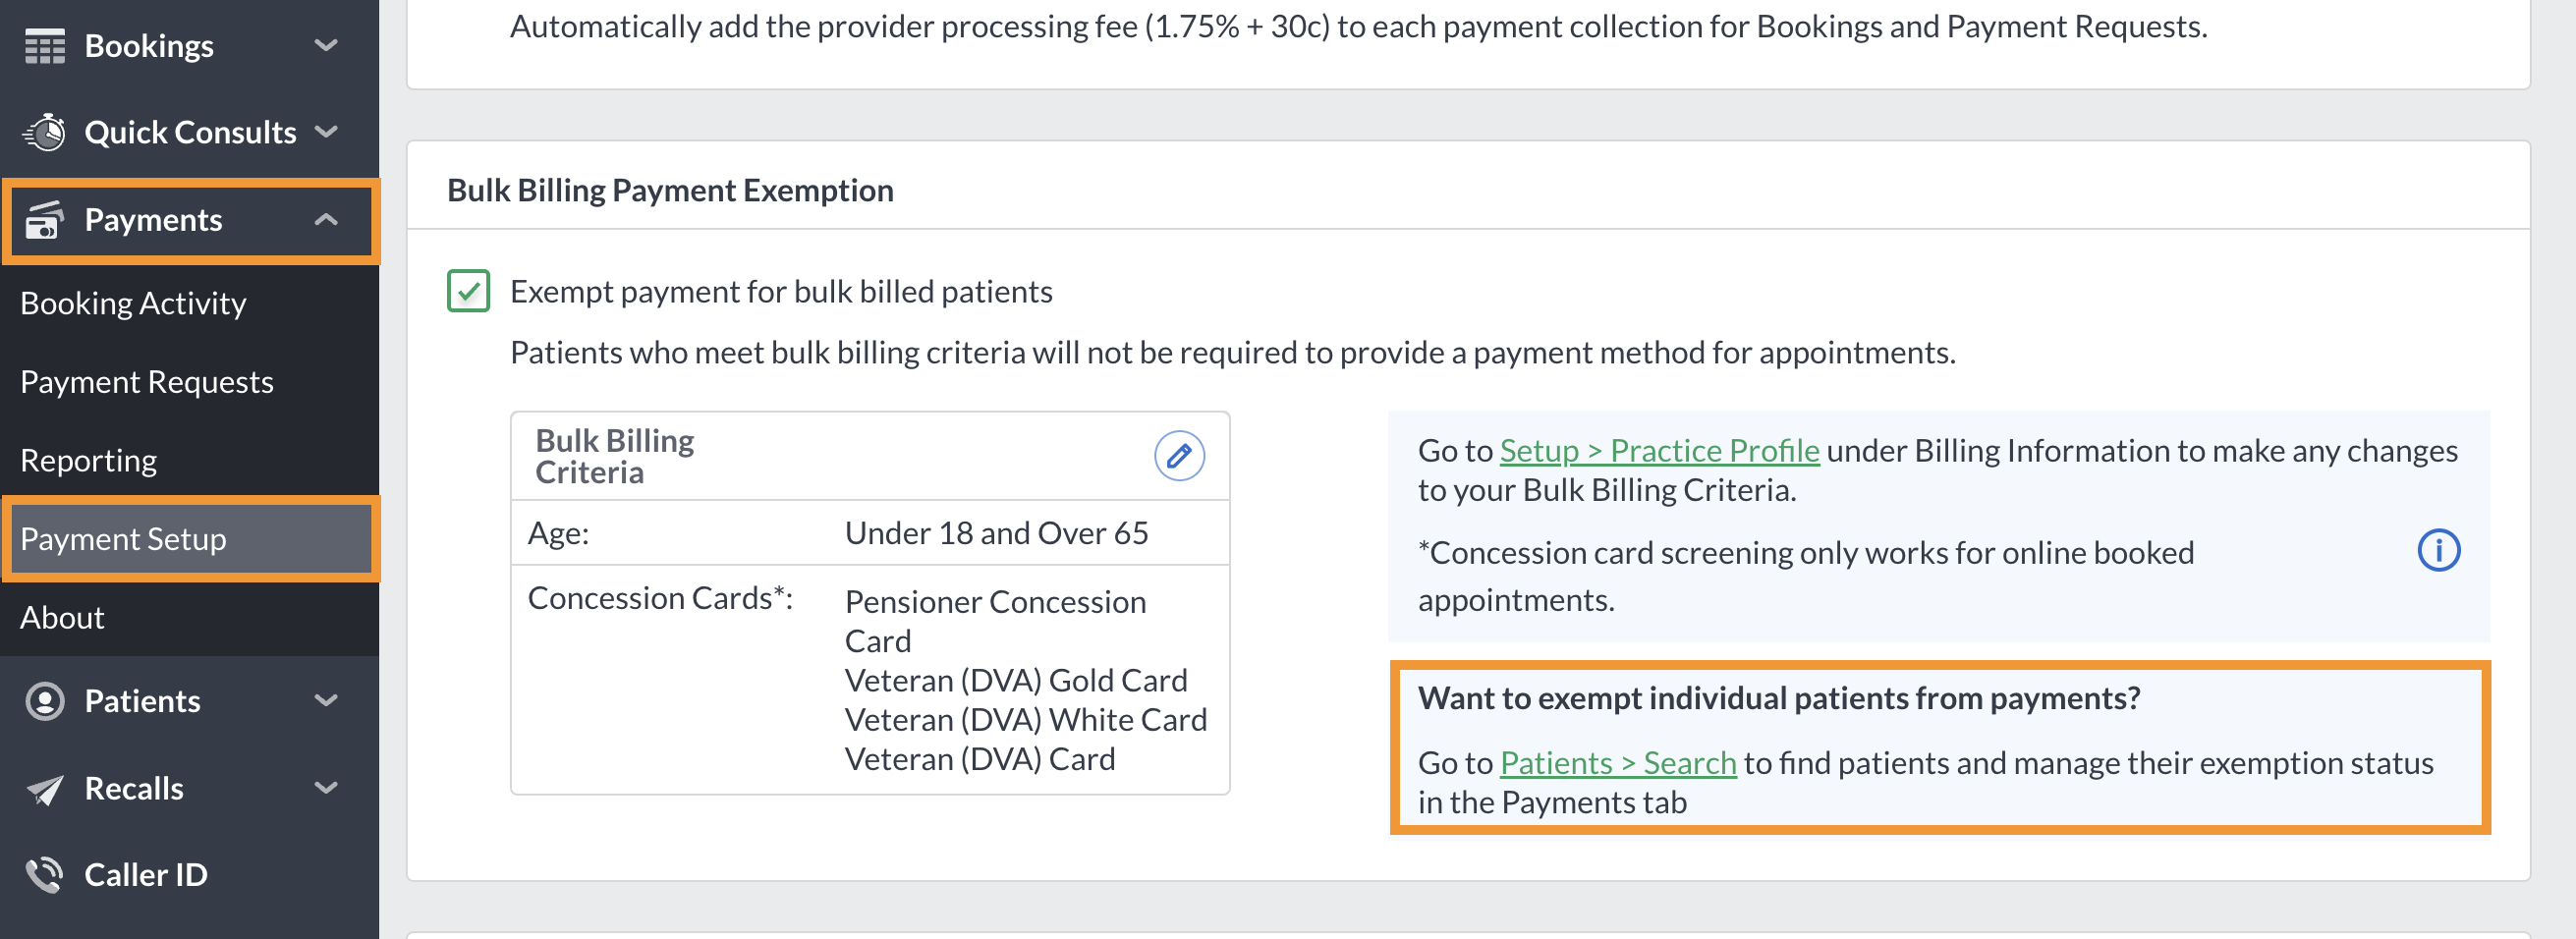
Task: Open the concession card info icon
Action: click(x=2438, y=551)
